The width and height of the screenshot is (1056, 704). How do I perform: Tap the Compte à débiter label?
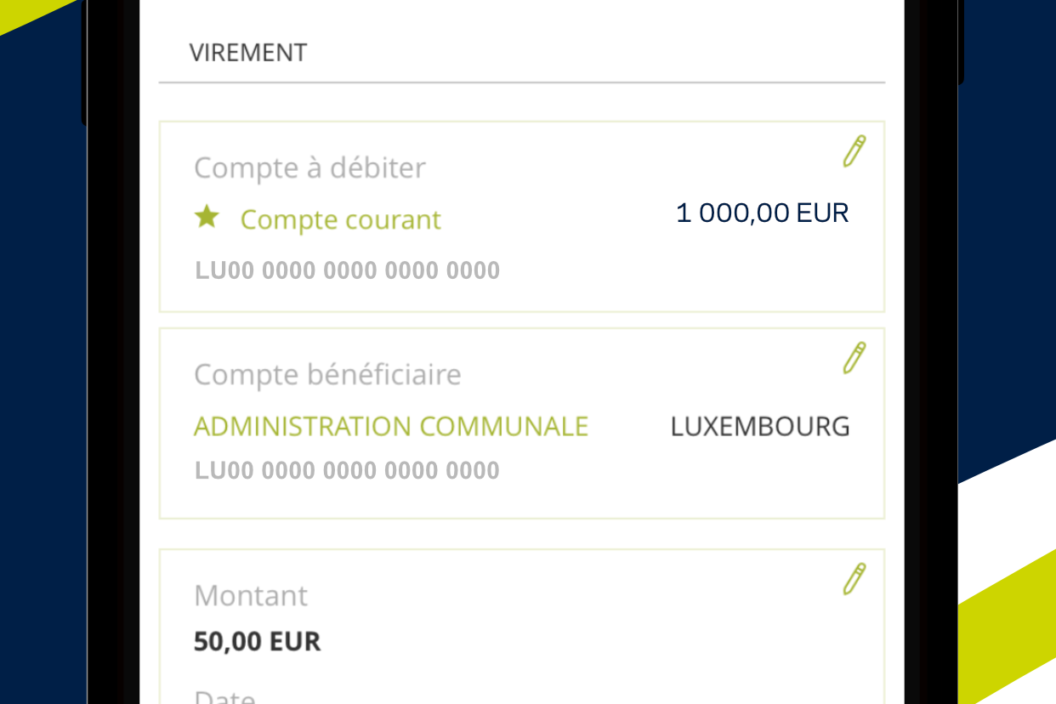[309, 168]
